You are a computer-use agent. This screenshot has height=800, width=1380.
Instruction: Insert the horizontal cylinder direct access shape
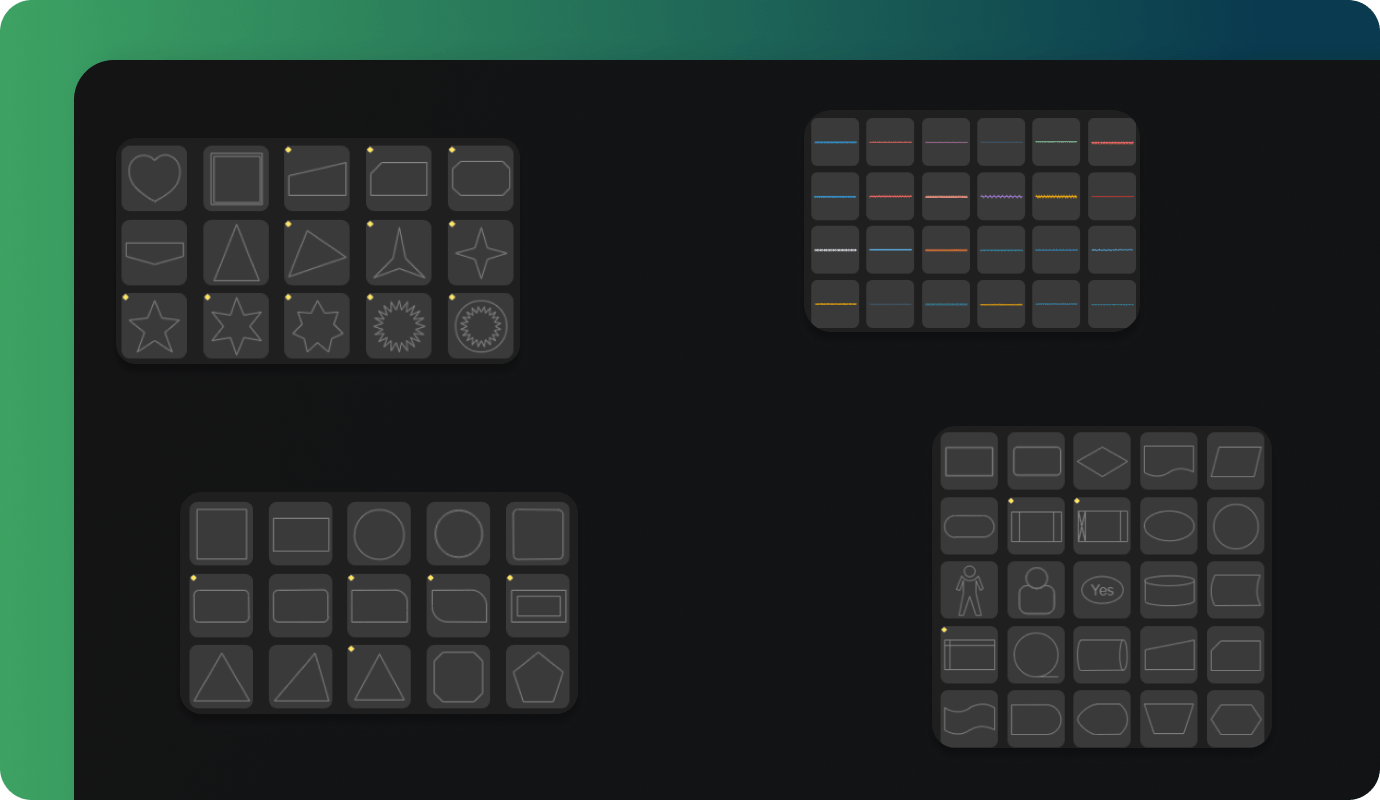click(x=1102, y=655)
